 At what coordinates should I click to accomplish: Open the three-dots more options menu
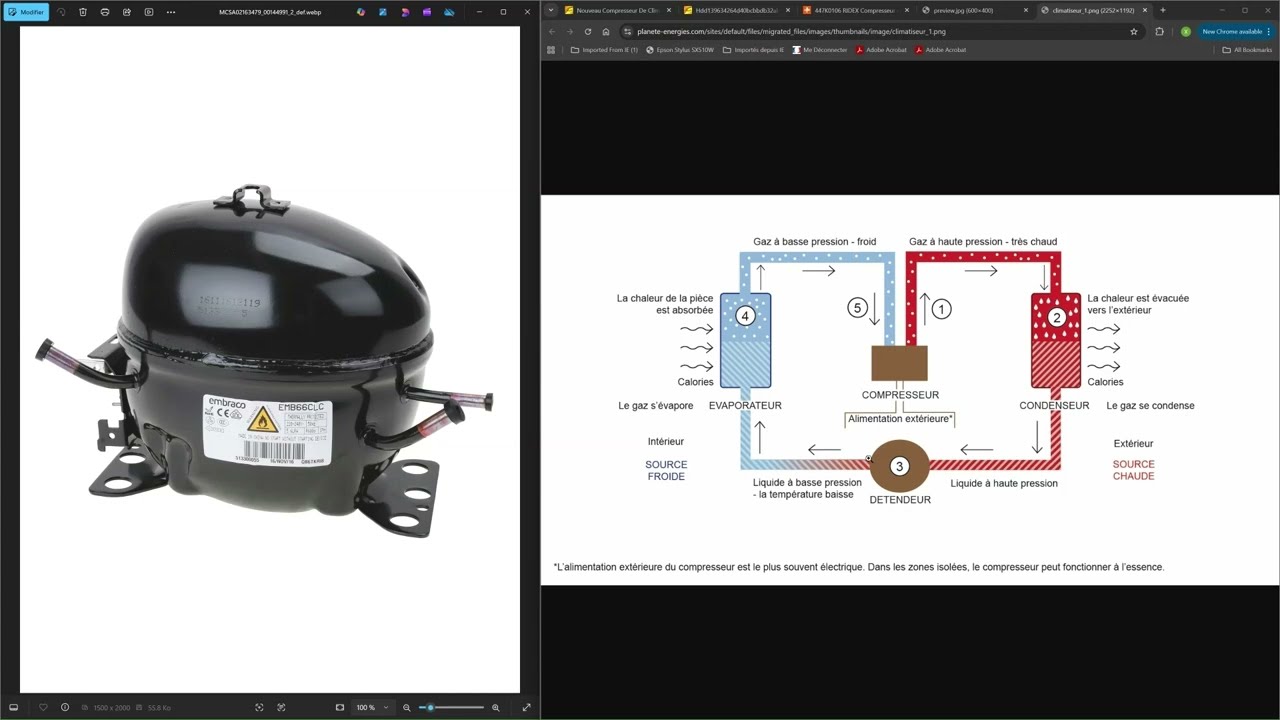[x=171, y=12]
